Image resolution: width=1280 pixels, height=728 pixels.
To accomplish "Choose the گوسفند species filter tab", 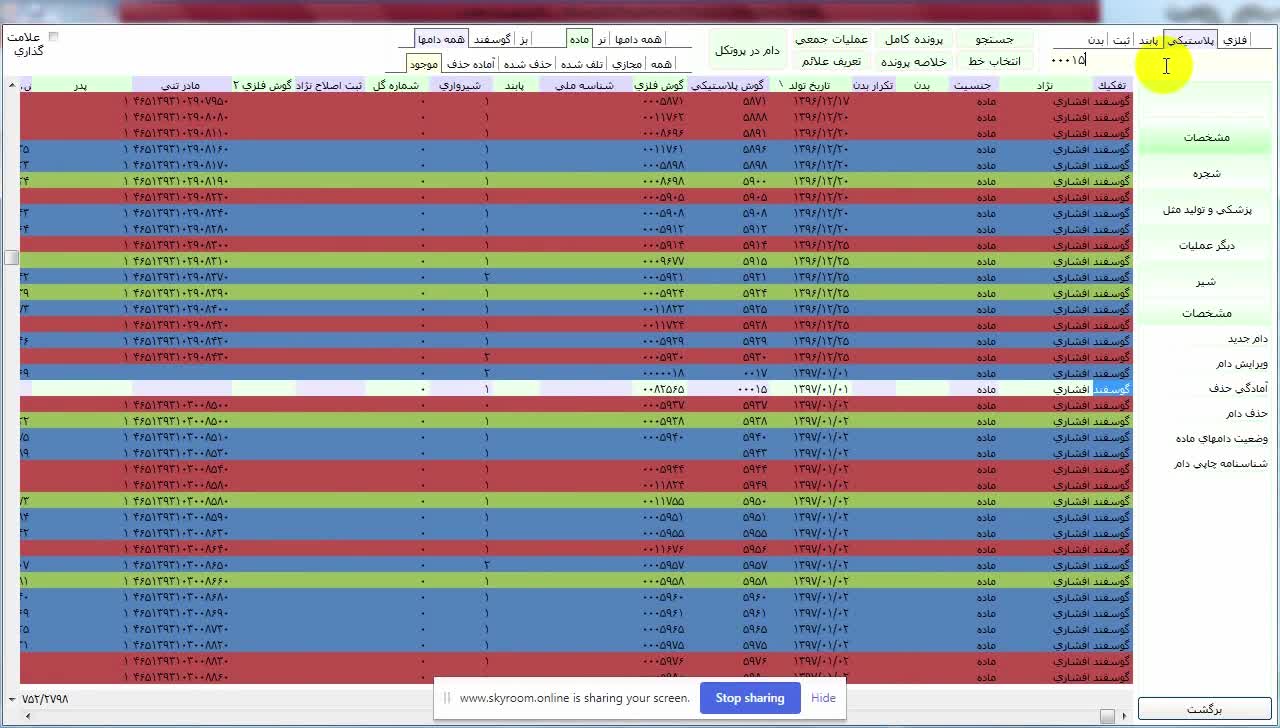I will point(491,39).
